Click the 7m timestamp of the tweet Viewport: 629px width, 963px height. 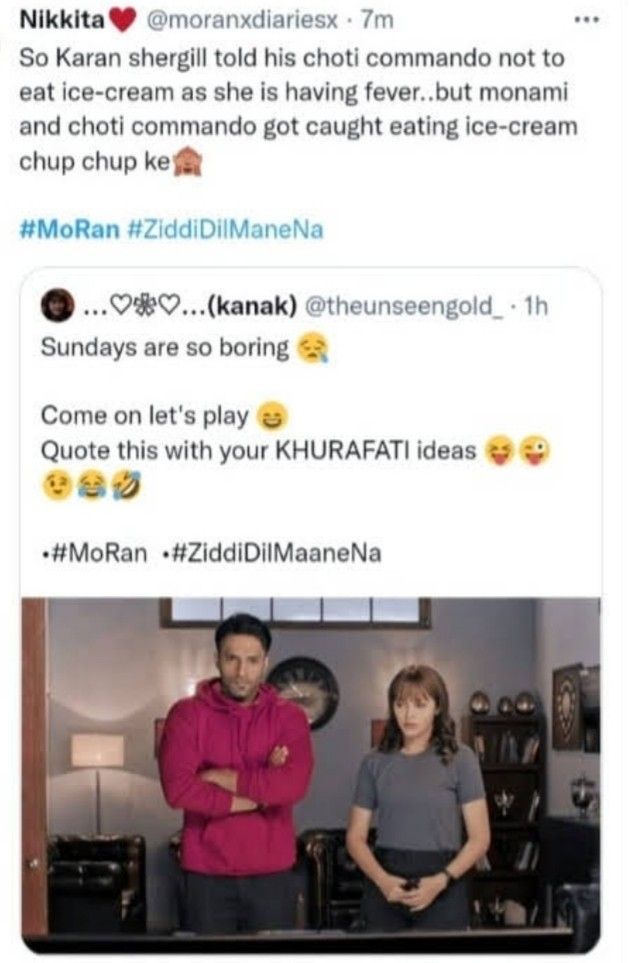[377, 20]
